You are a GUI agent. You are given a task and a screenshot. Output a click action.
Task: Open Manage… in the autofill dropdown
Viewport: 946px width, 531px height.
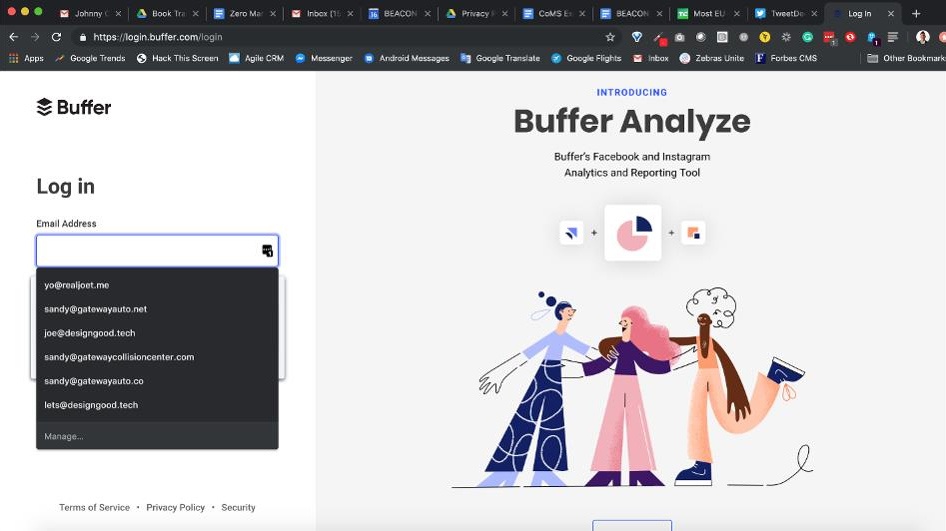coord(64,436)
